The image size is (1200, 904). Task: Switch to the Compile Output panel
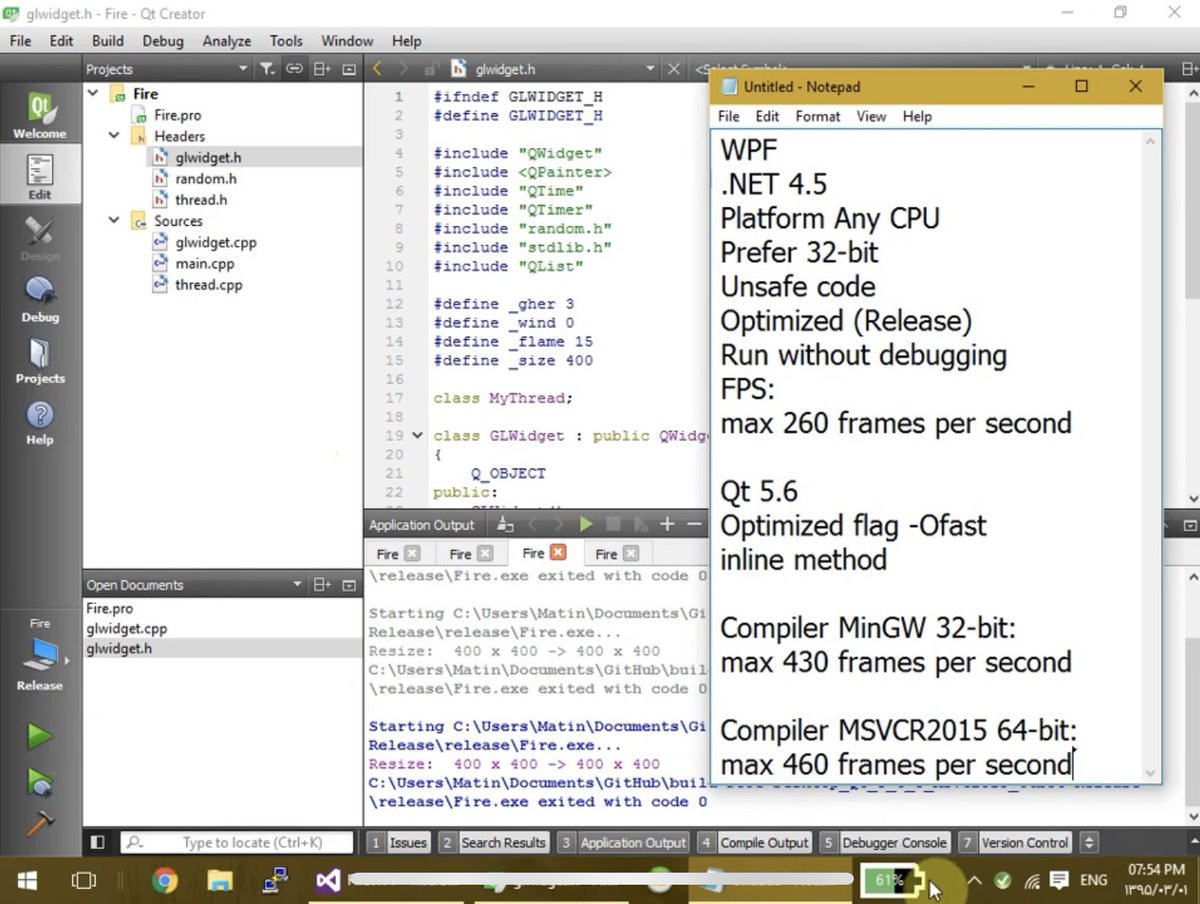(x=764, y=842)
